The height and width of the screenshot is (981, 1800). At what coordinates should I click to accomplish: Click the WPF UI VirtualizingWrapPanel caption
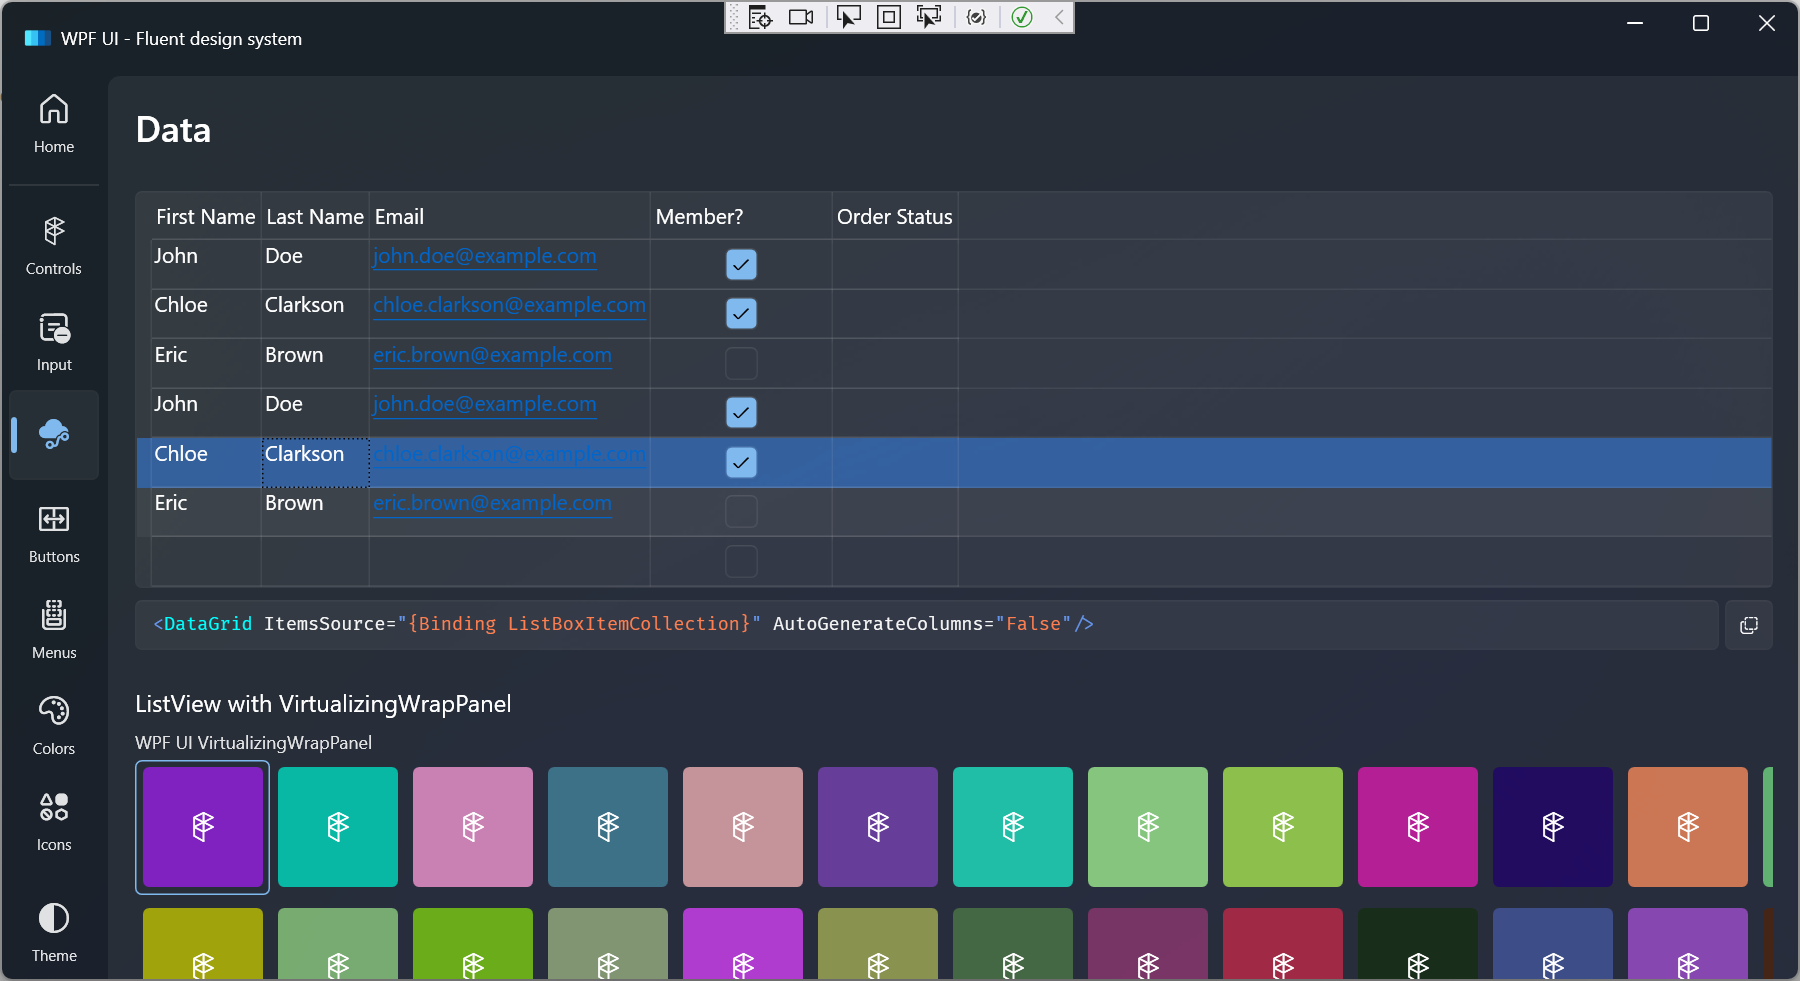coord(253,743)
